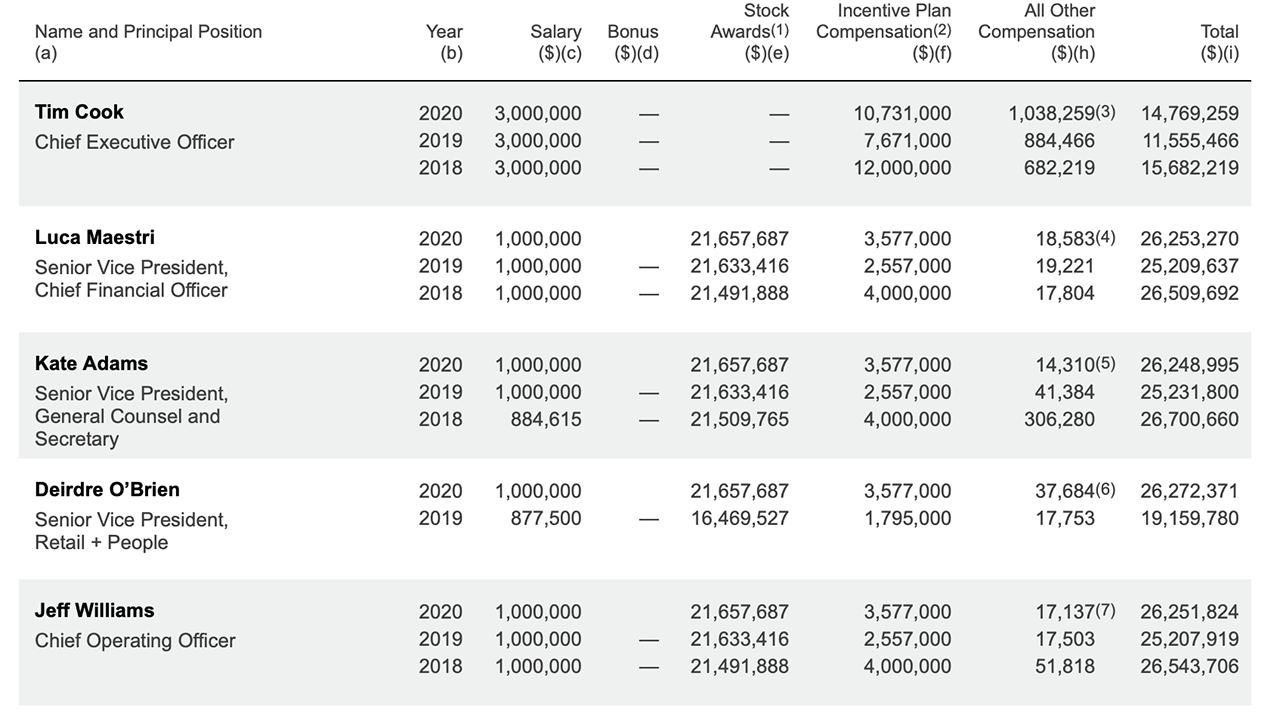Click other compensation value 37,684
The image size is (1280, 716).
tap(1065, 491)
